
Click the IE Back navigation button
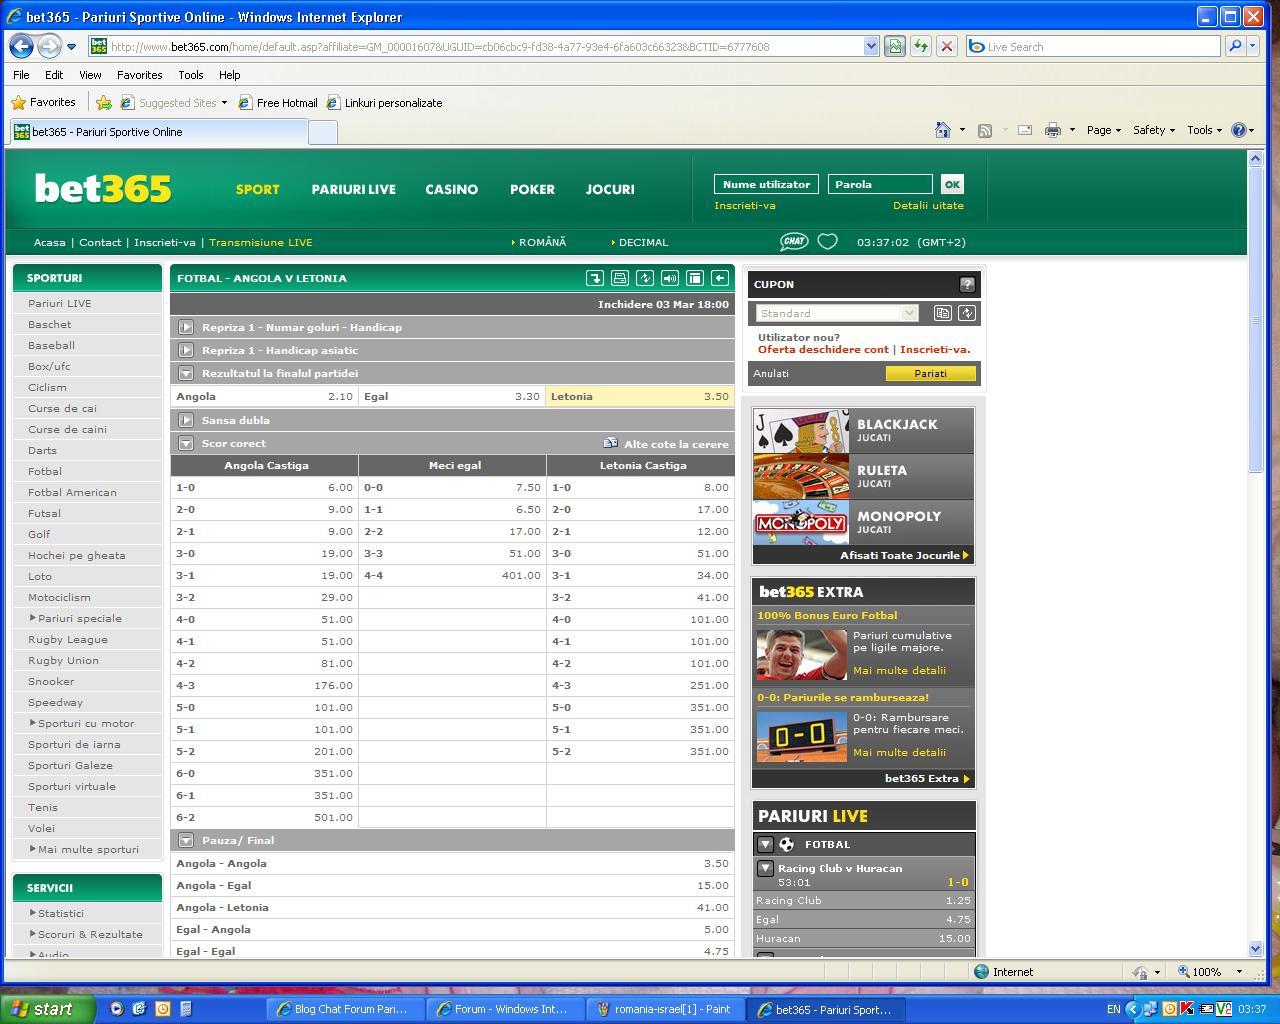point(21,46)
